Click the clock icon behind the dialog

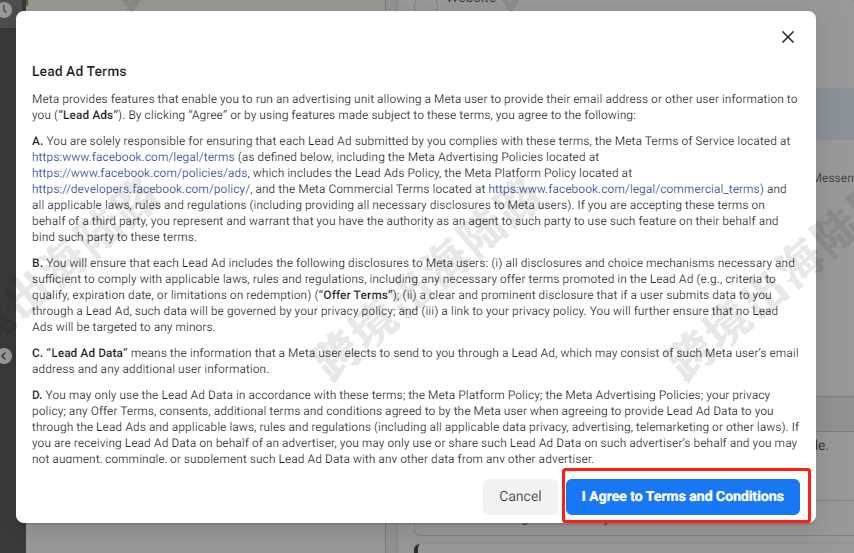5,9
